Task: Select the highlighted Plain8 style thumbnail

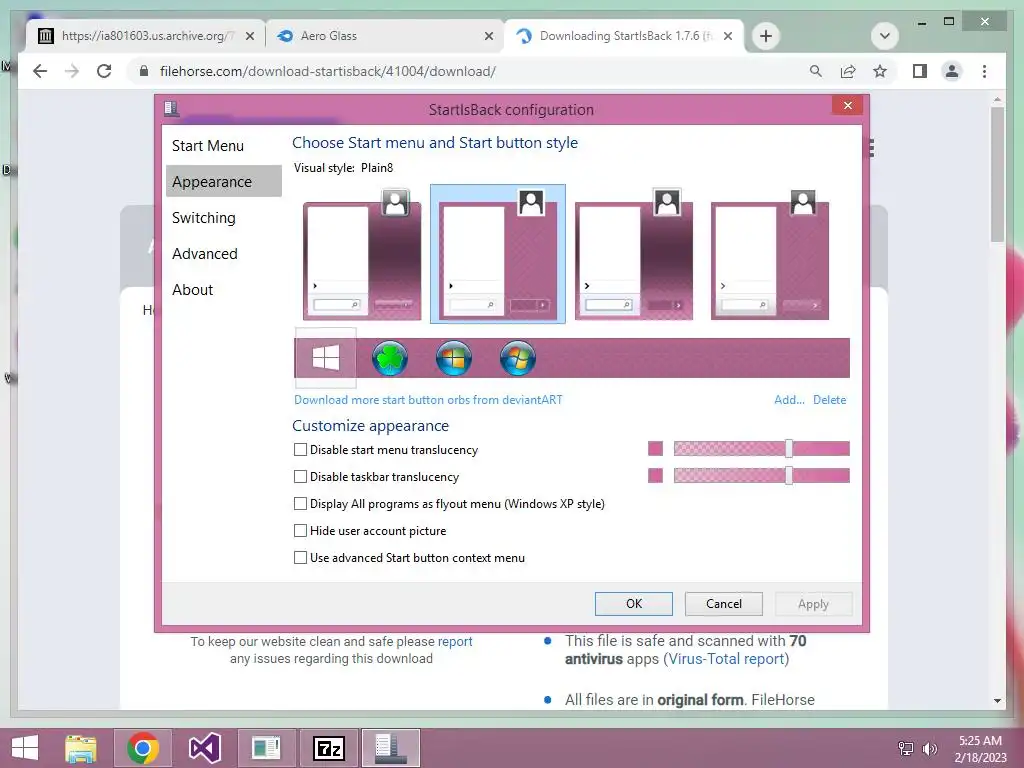Action: (x=498, y=254)
